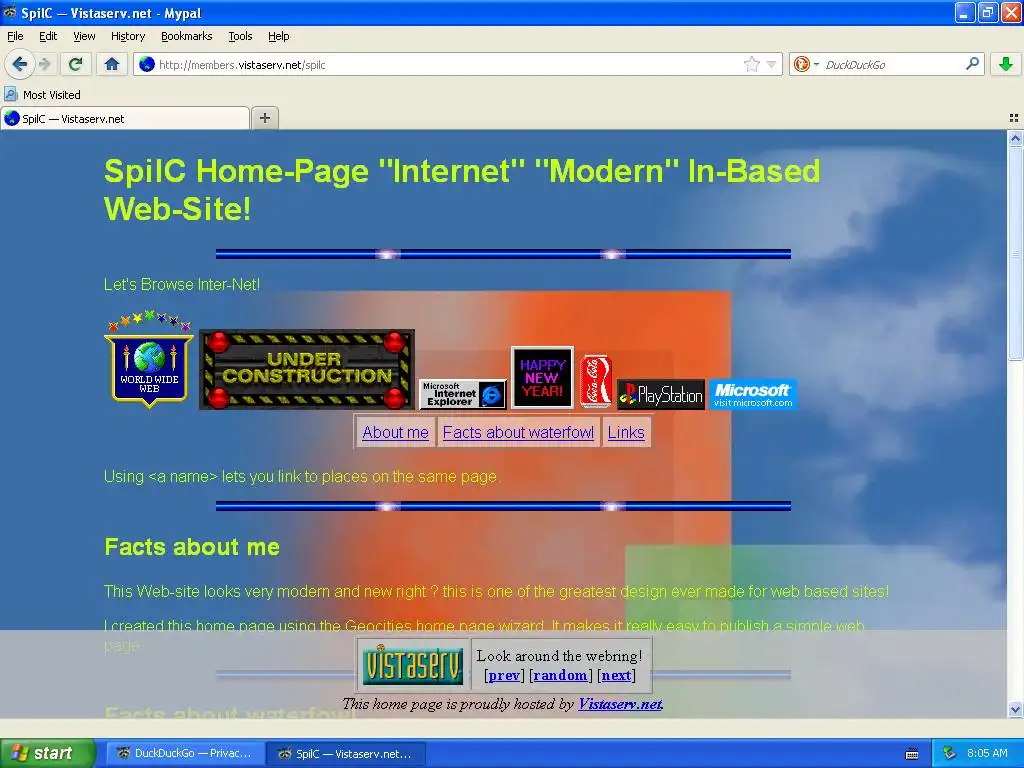Open the View menu
Image resolution: width=1024 pixels, height=768 pixels.
point(84,36)
